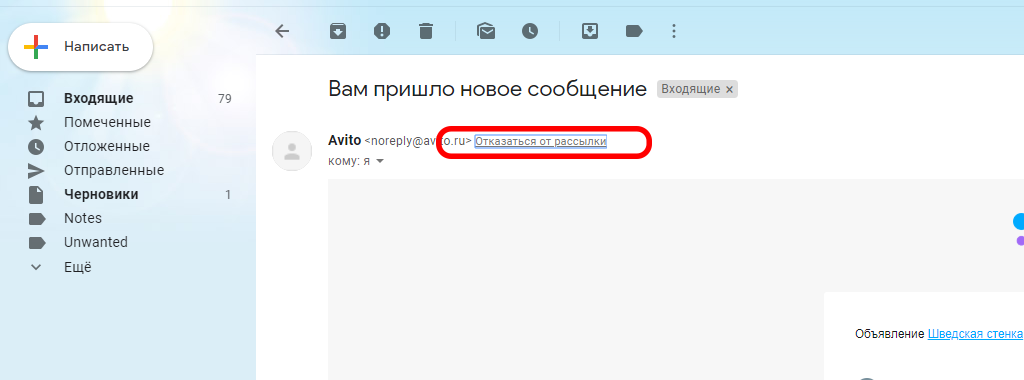1024x380 pixels.
Task: Click the Отказаться от рассылки unsubscribe link
Action: click(541, 140)
